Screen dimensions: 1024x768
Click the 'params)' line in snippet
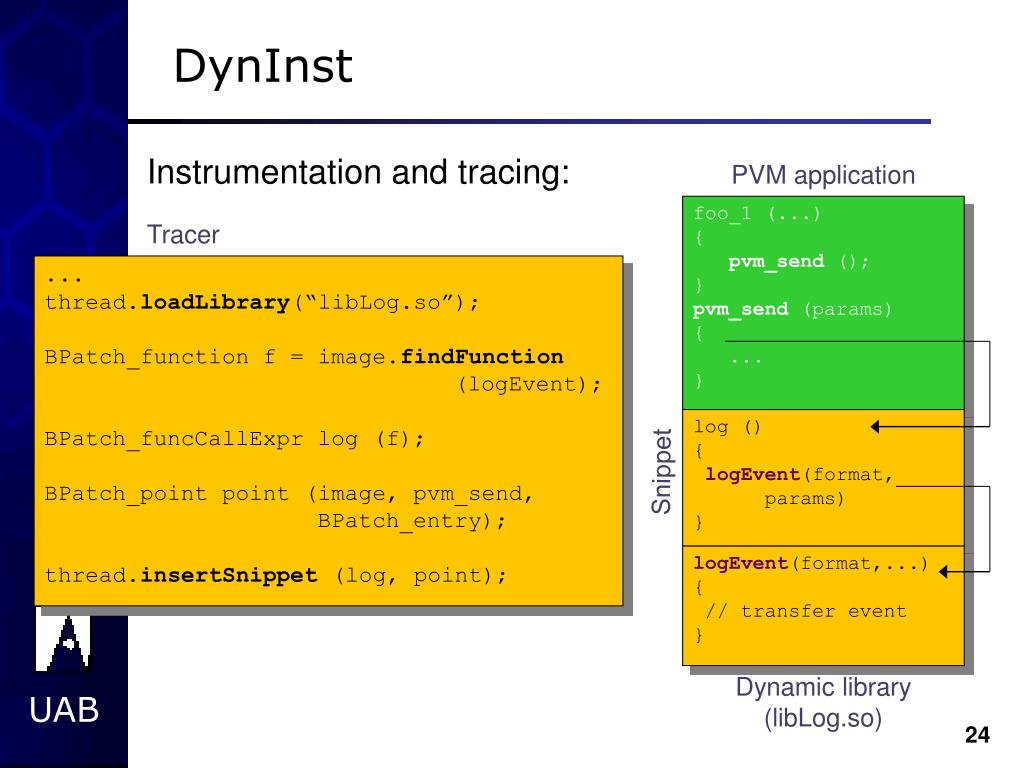(x=805, y=499)
